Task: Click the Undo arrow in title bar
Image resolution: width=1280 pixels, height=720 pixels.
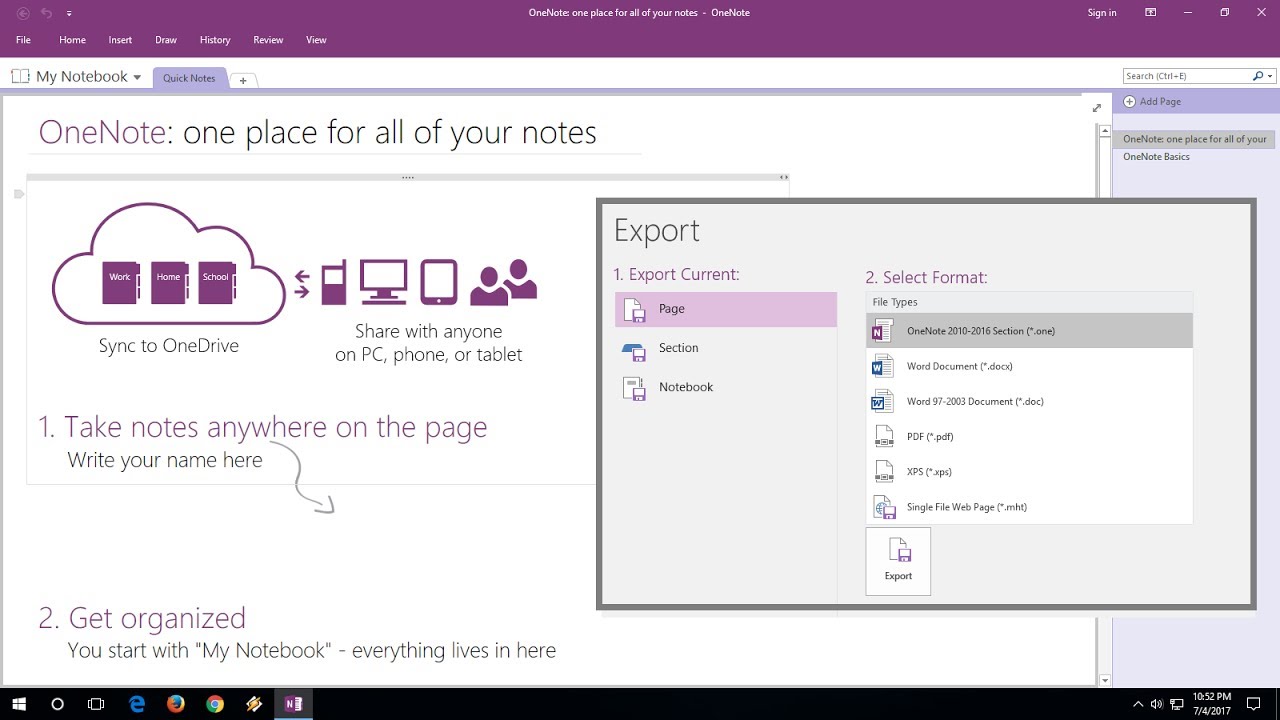Action: 46,13
